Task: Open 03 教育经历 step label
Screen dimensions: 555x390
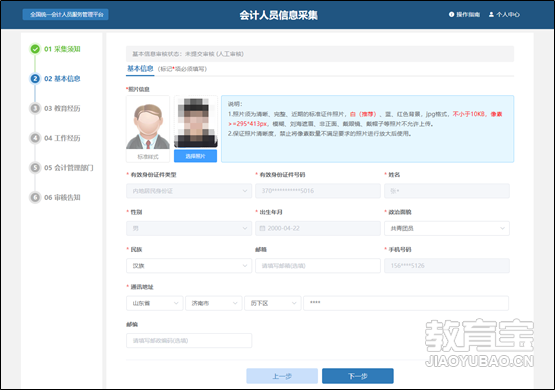Action: [62, 108]
